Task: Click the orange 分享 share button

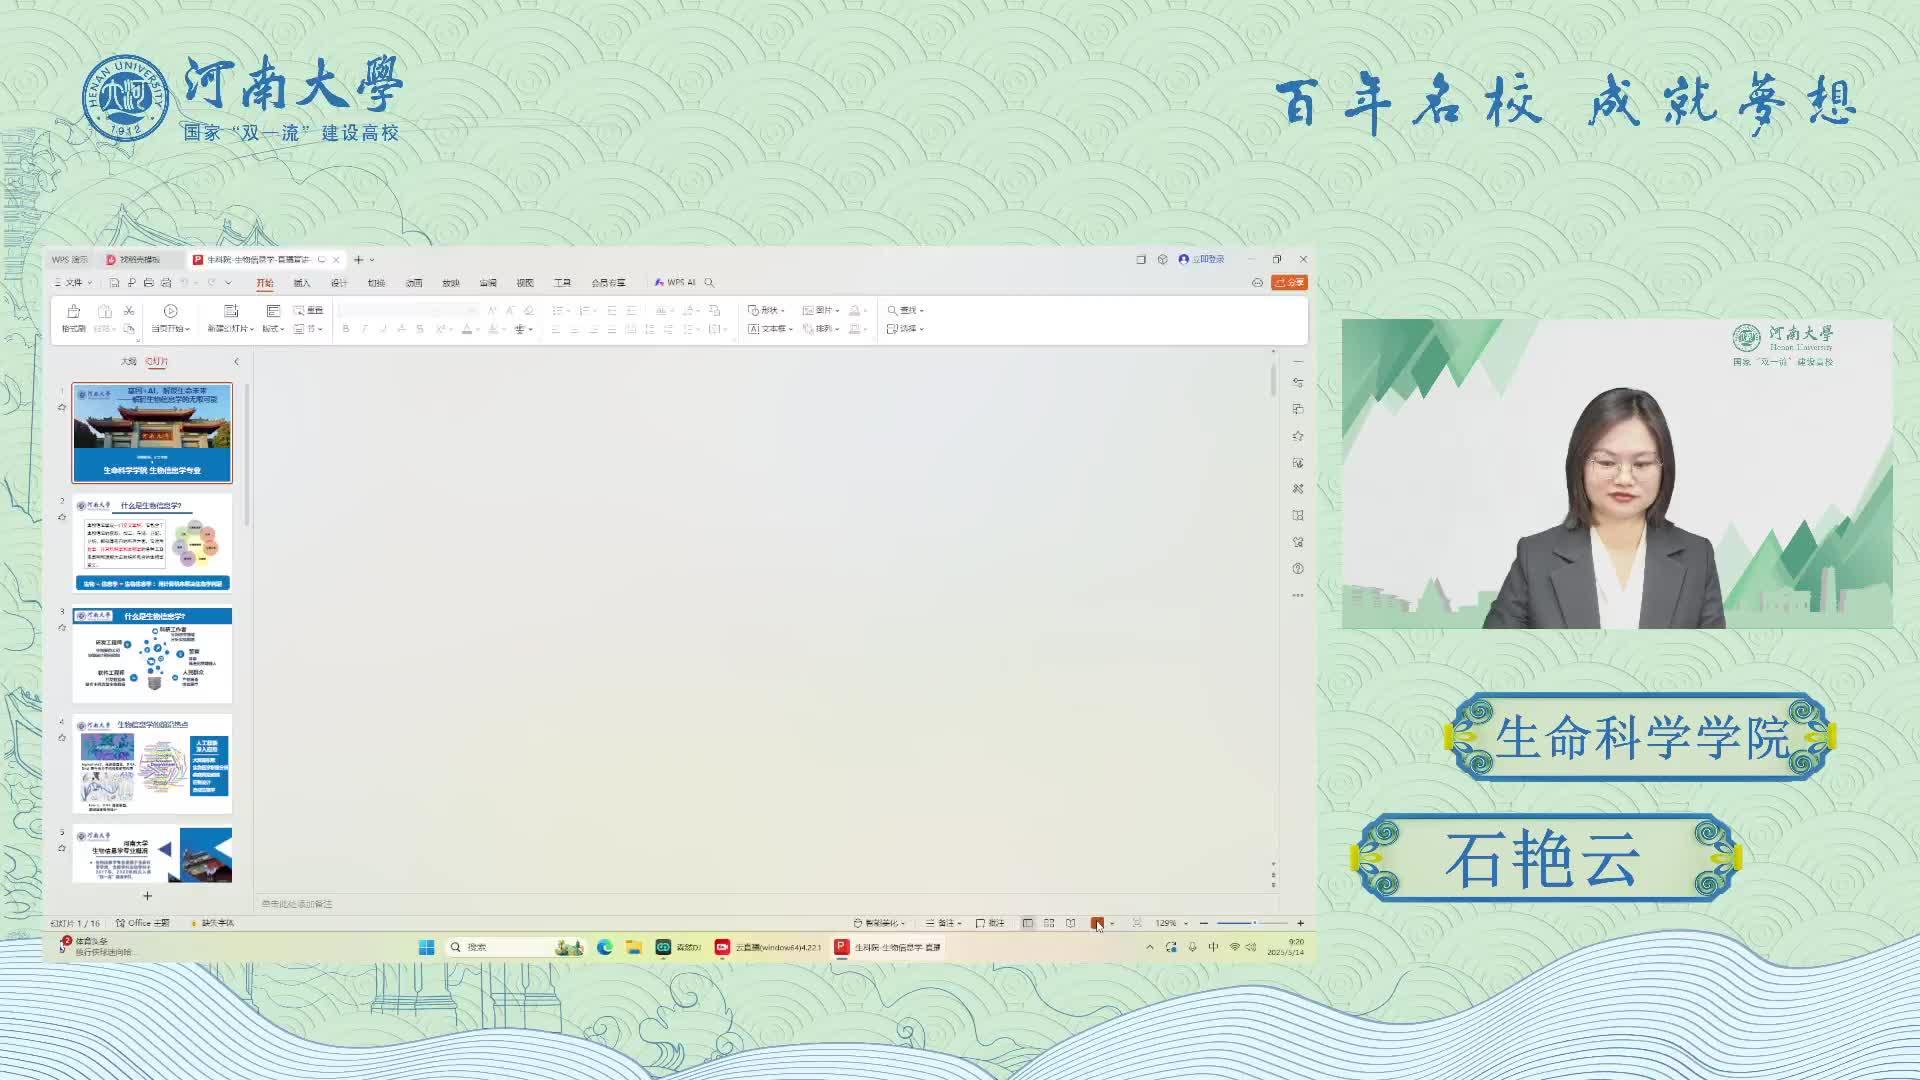Action: 1289,283
